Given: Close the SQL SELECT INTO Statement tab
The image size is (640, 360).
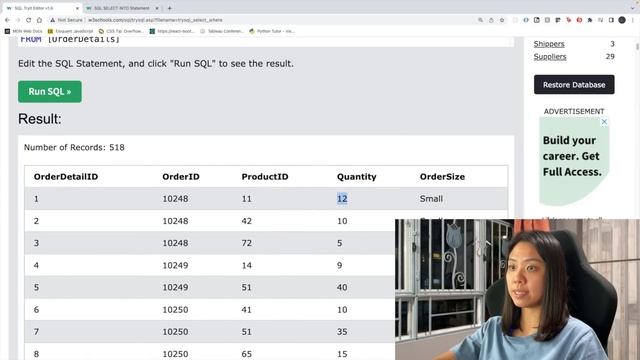Looking at the screenshot, I should (x=157, y=8).
